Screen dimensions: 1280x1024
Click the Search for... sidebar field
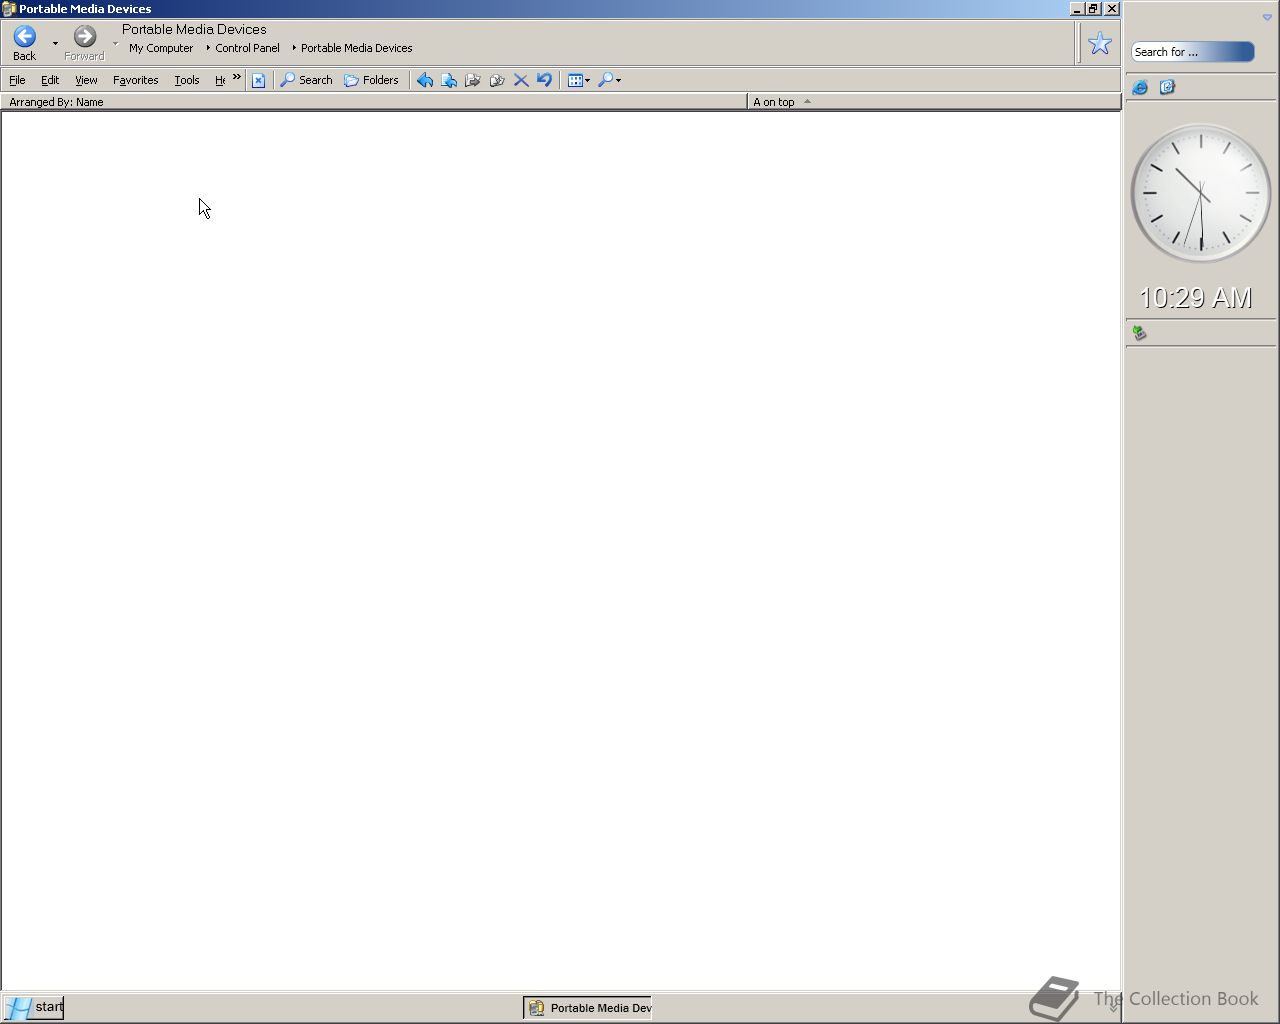pyautogui.click(x=1192, y=52)
